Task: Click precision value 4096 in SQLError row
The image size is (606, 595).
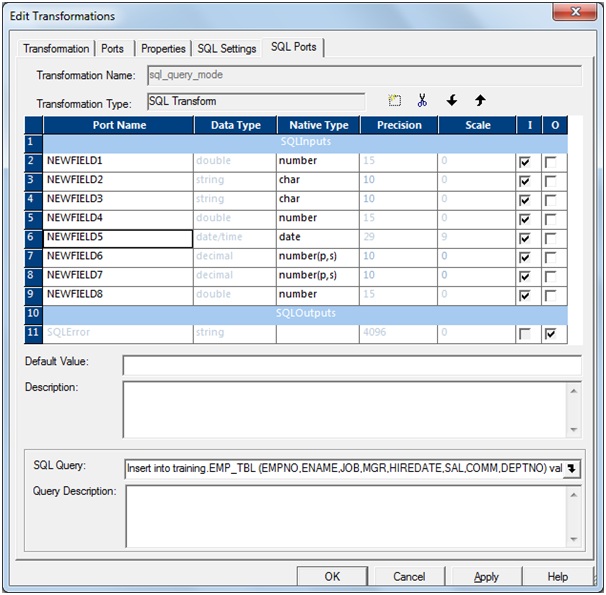Action: click(x=398, y=334)
